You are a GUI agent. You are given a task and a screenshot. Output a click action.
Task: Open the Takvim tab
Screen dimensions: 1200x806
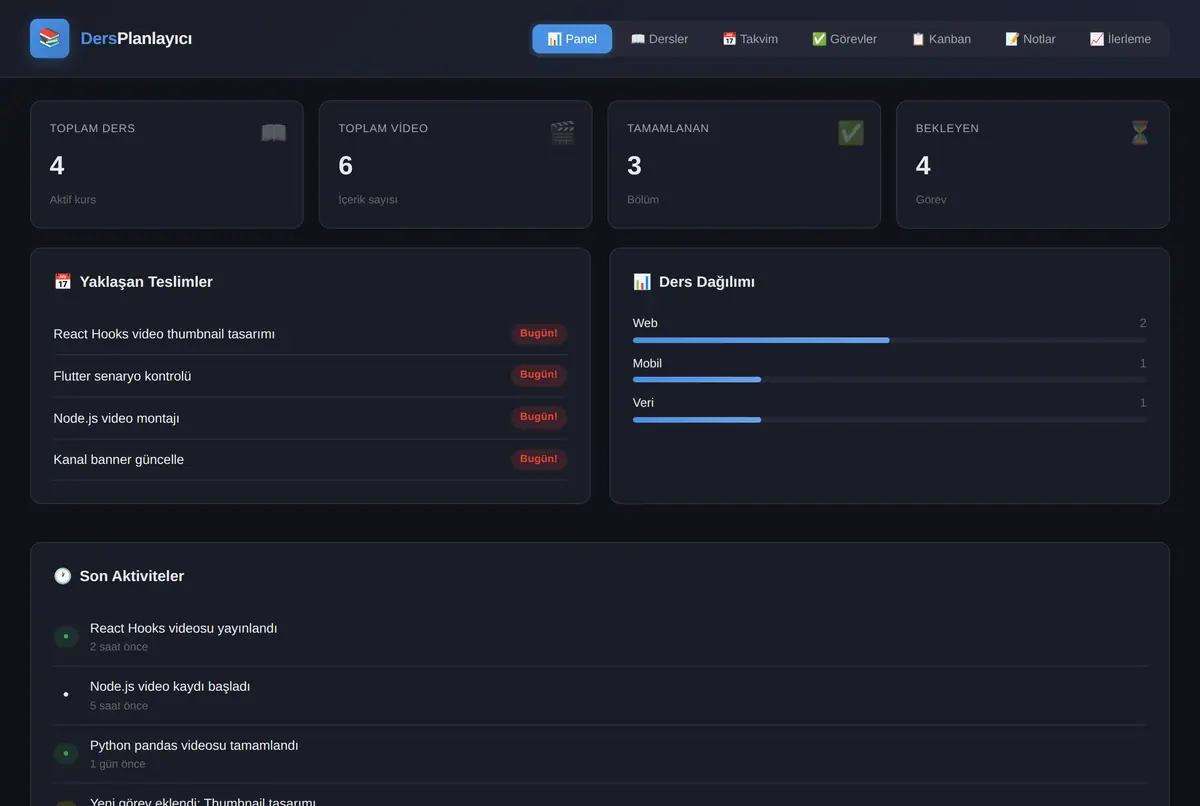point(750,39)
